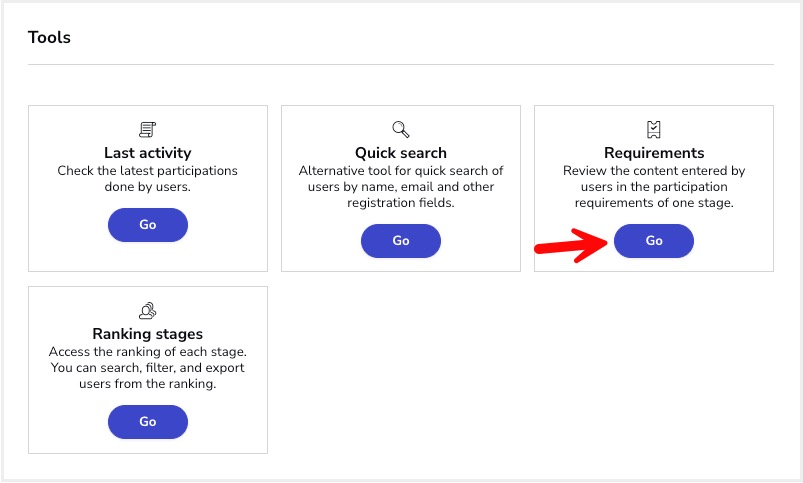Click the Requirements checklist icon
Viewport: 803px width, 483px height.
[653, 130]
